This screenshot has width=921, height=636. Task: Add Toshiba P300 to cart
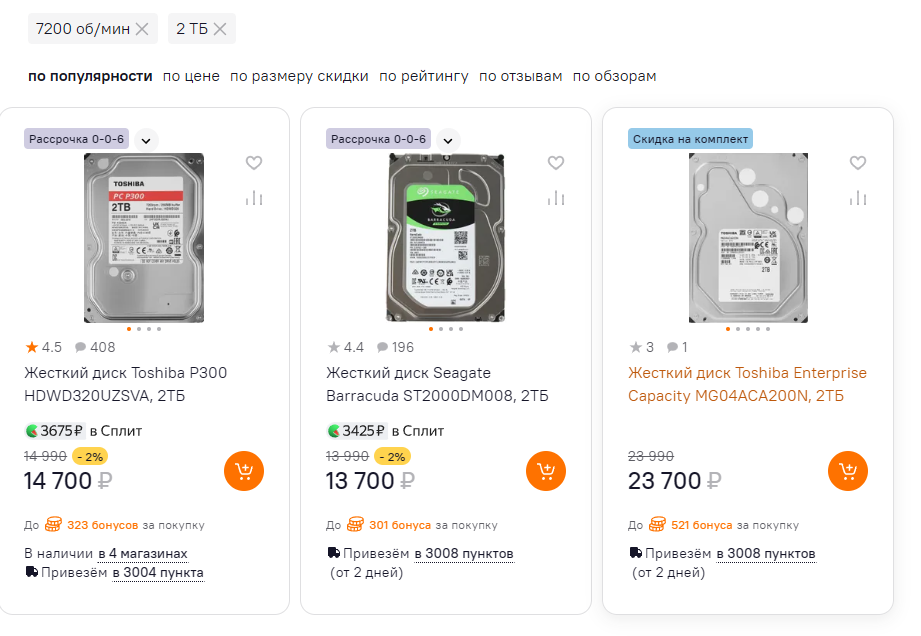tap(244, 471)
